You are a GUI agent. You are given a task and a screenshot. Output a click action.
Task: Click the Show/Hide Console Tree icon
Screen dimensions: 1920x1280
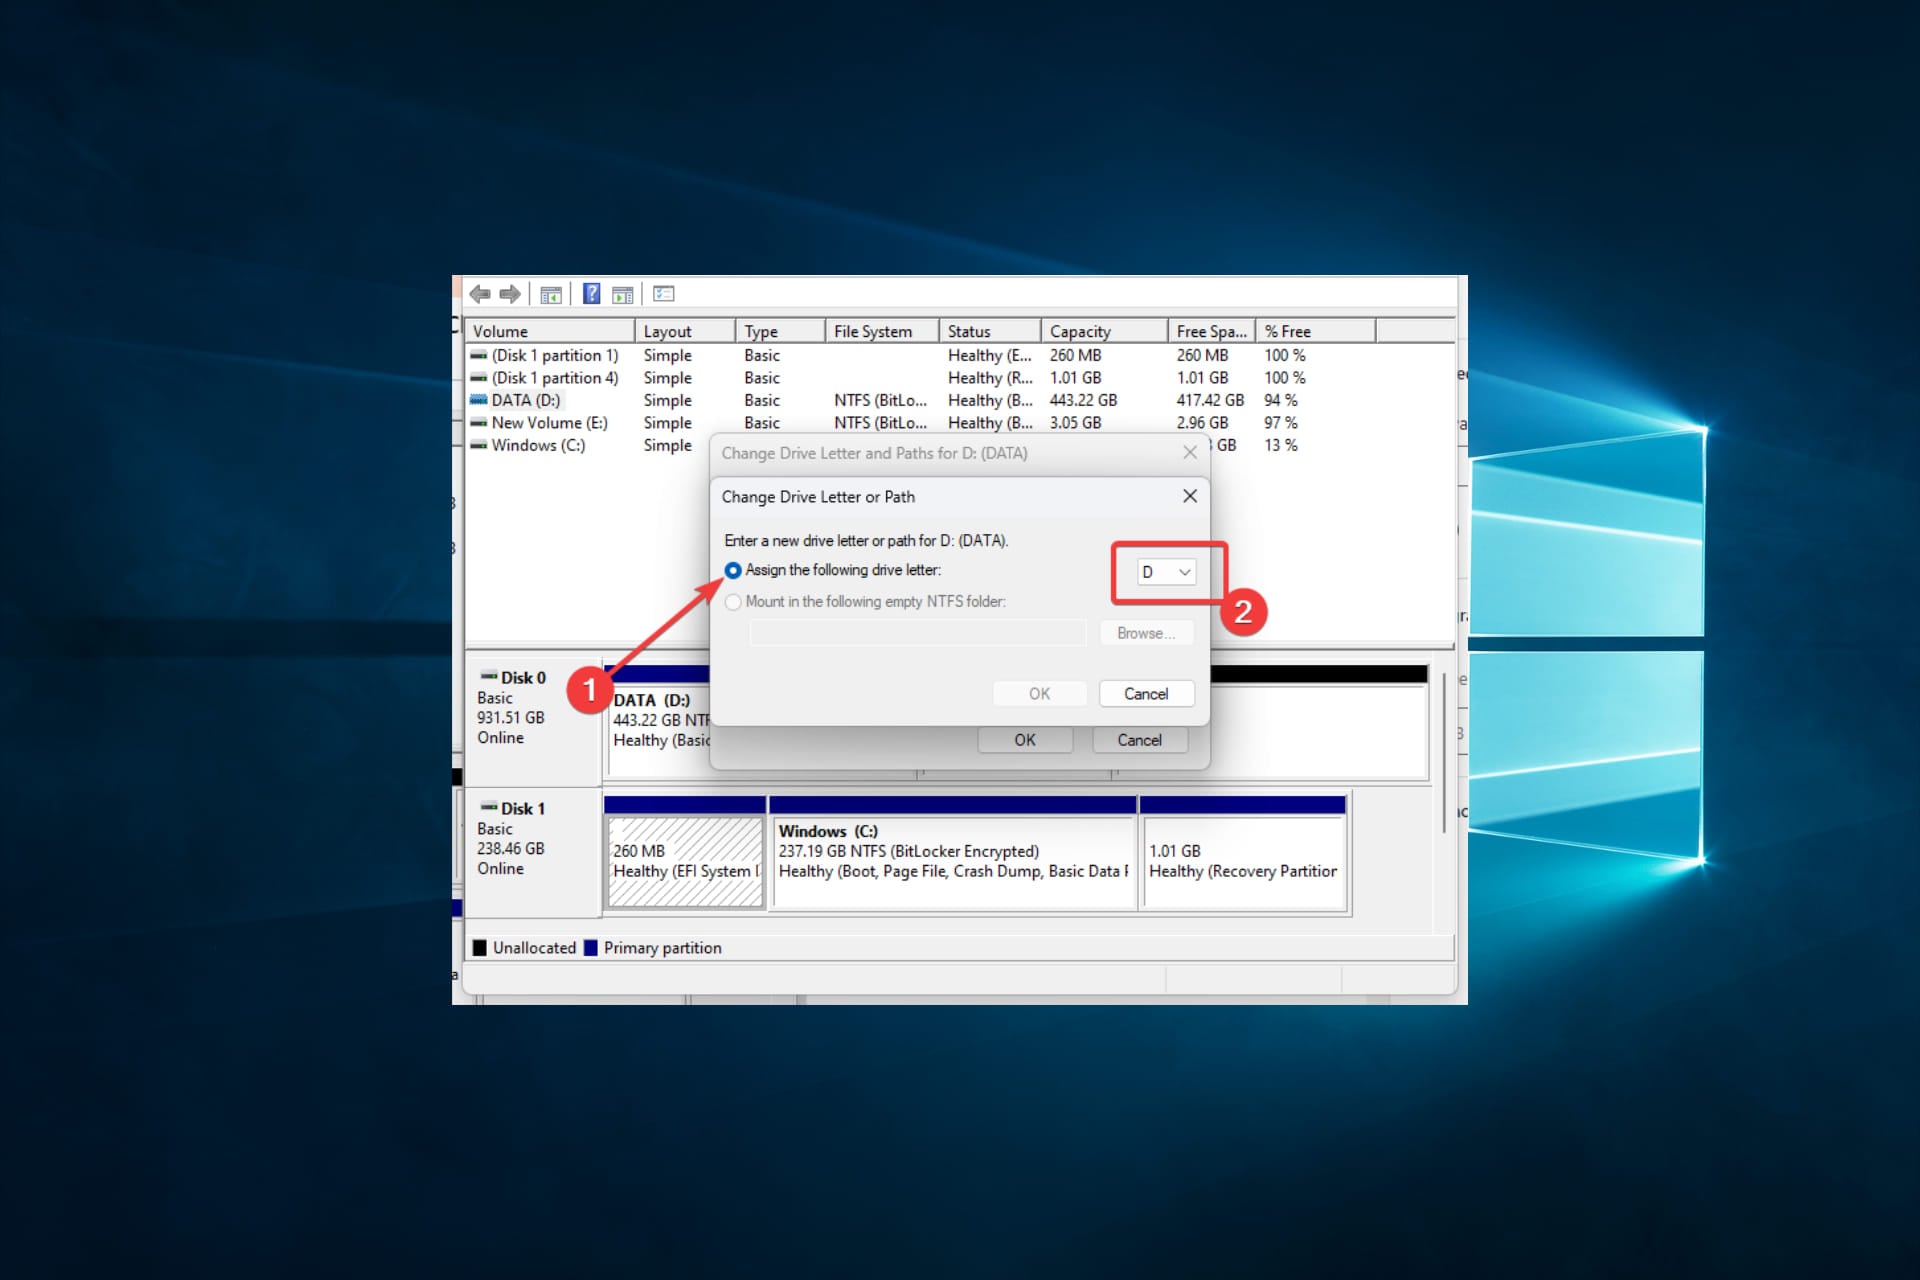pyautogui.click(x=550, y=294)
